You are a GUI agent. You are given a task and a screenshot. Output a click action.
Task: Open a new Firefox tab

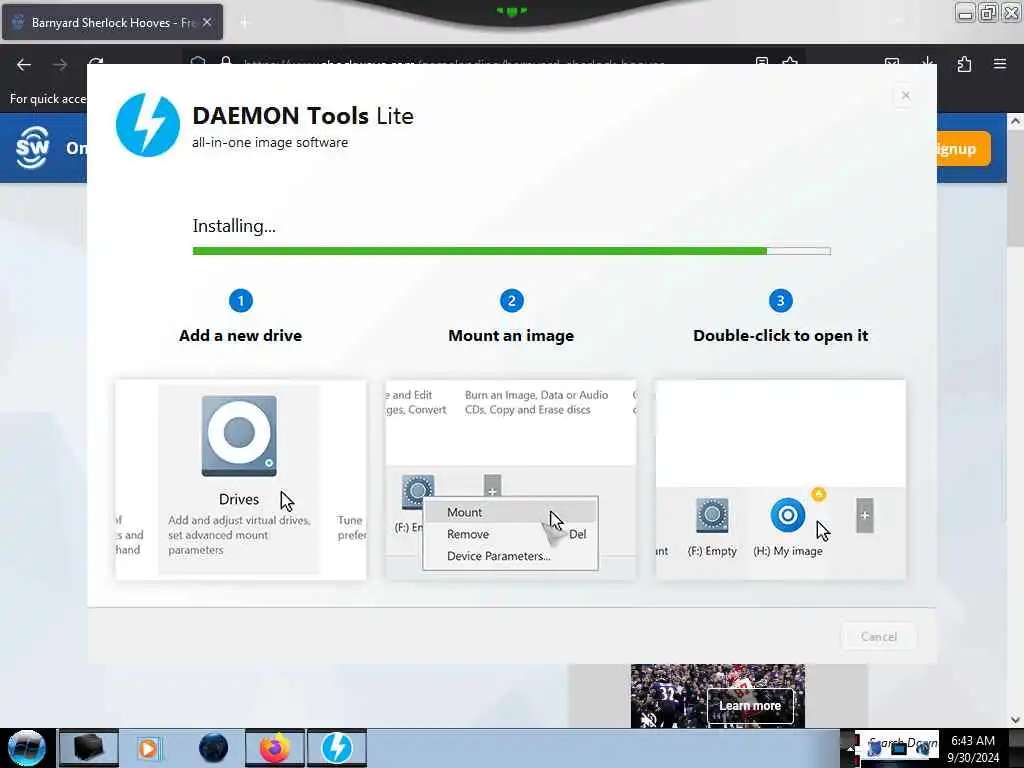click(x=244, y=23)
